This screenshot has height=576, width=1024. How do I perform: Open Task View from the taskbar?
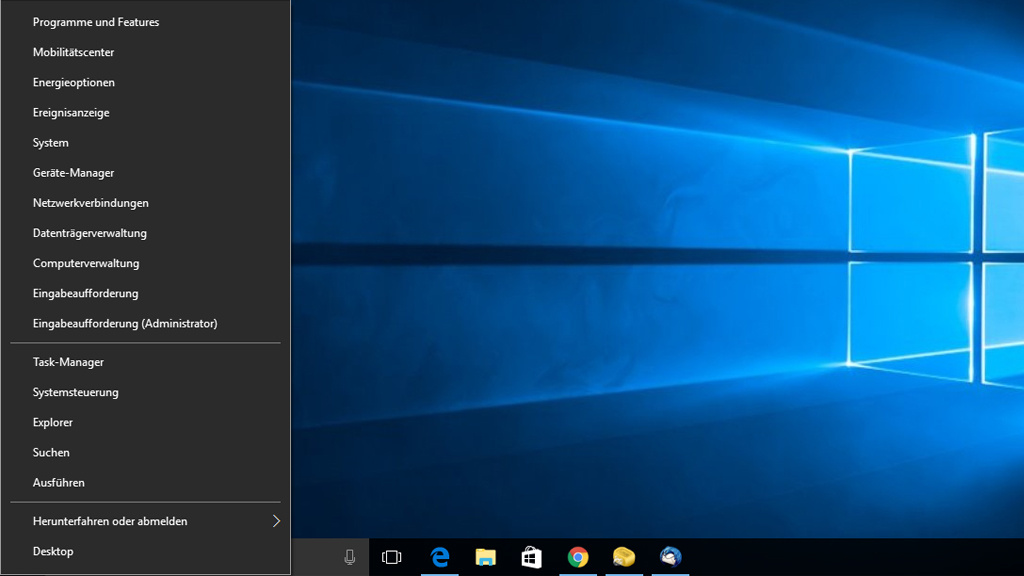click(x=392, y=557)
